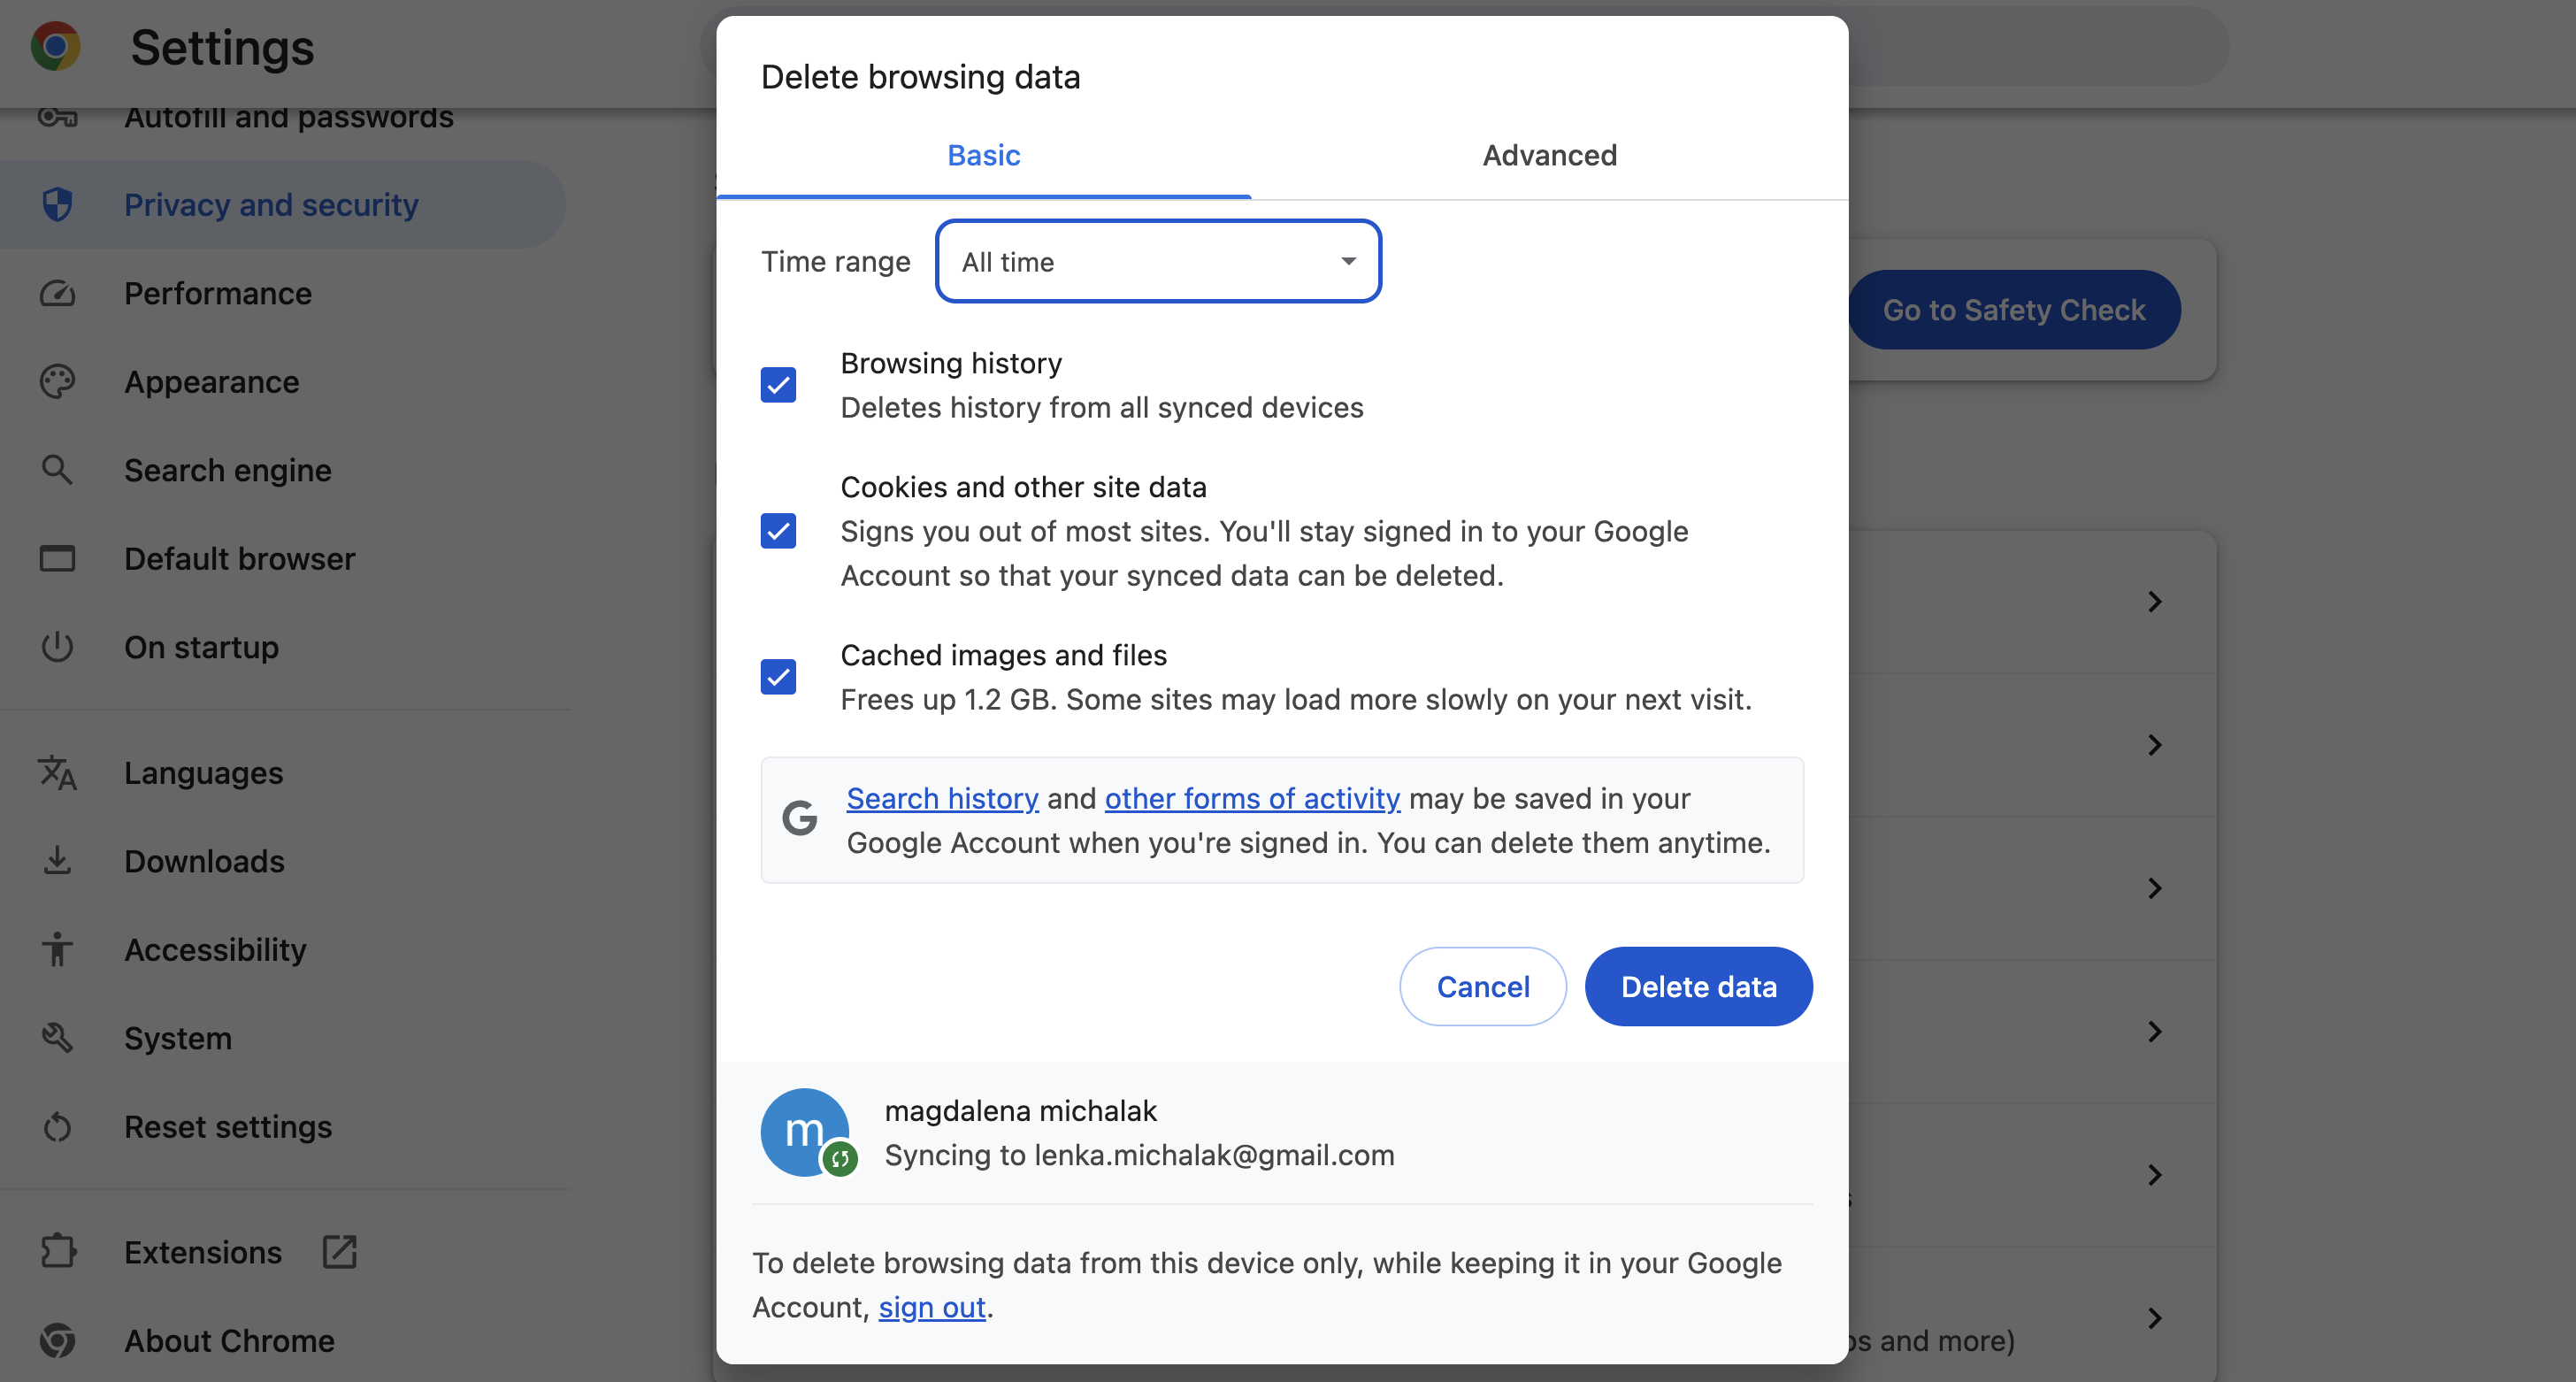This screenshot has width=2576, height=1382.
Task: Uncheck Browsing history
Action: (778, 384)
